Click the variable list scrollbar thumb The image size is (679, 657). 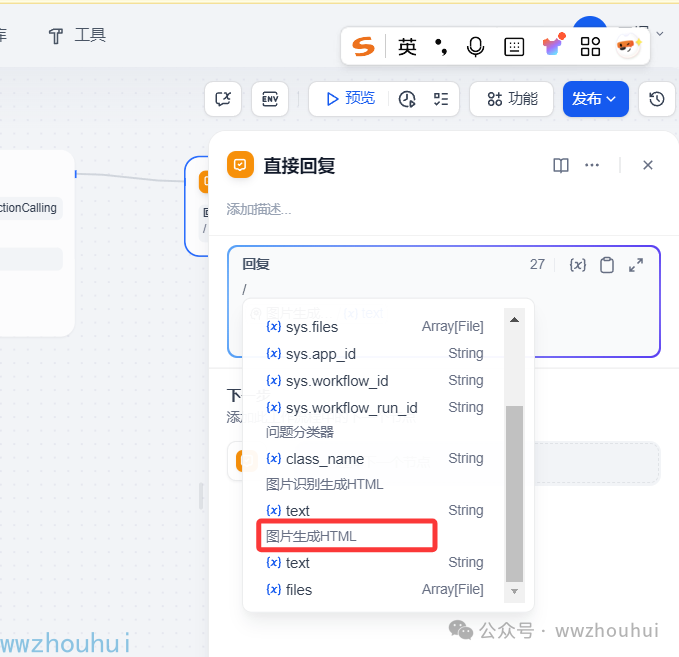click(x=514, y=494)
